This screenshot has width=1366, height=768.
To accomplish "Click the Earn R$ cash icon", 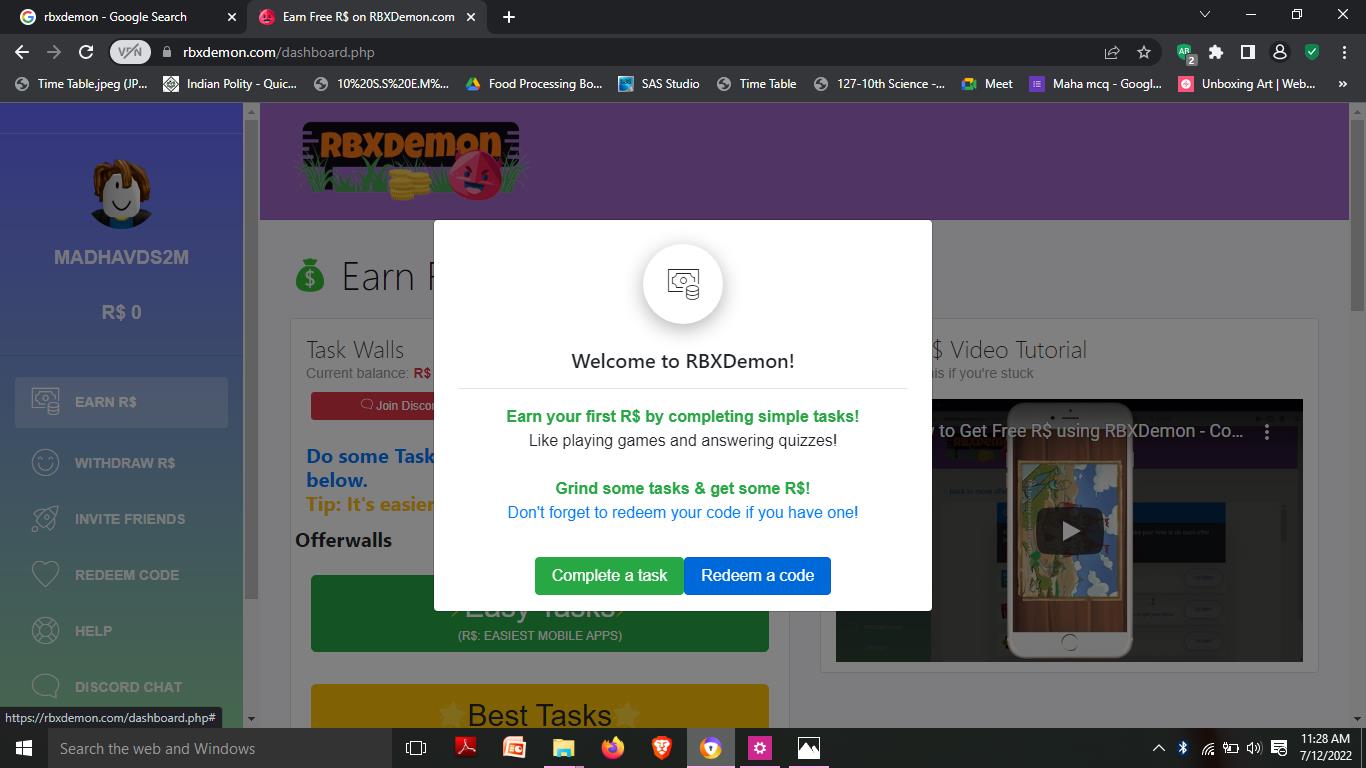I will click(46, 401).
